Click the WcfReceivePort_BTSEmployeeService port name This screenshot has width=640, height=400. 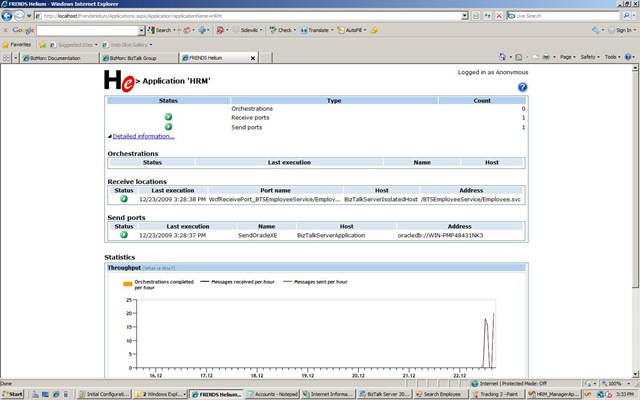[x=274, y=199]
